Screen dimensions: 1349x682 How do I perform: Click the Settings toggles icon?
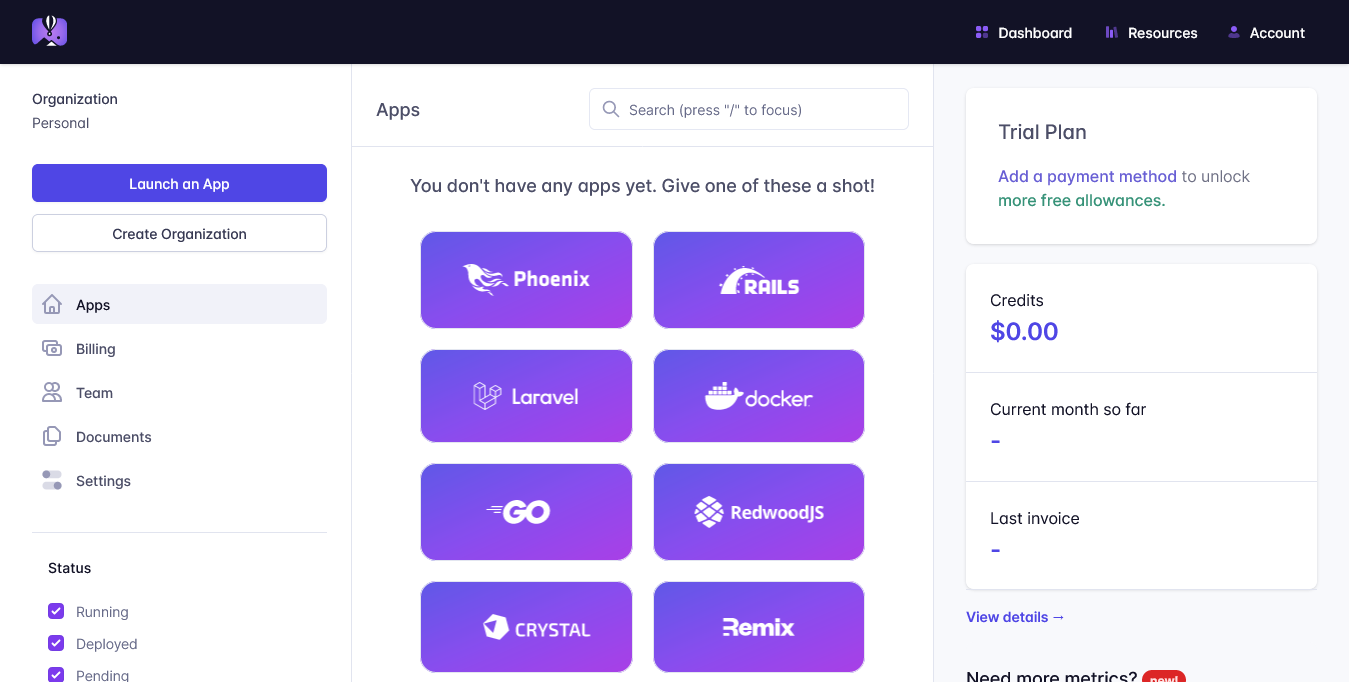tap(52, 480)
